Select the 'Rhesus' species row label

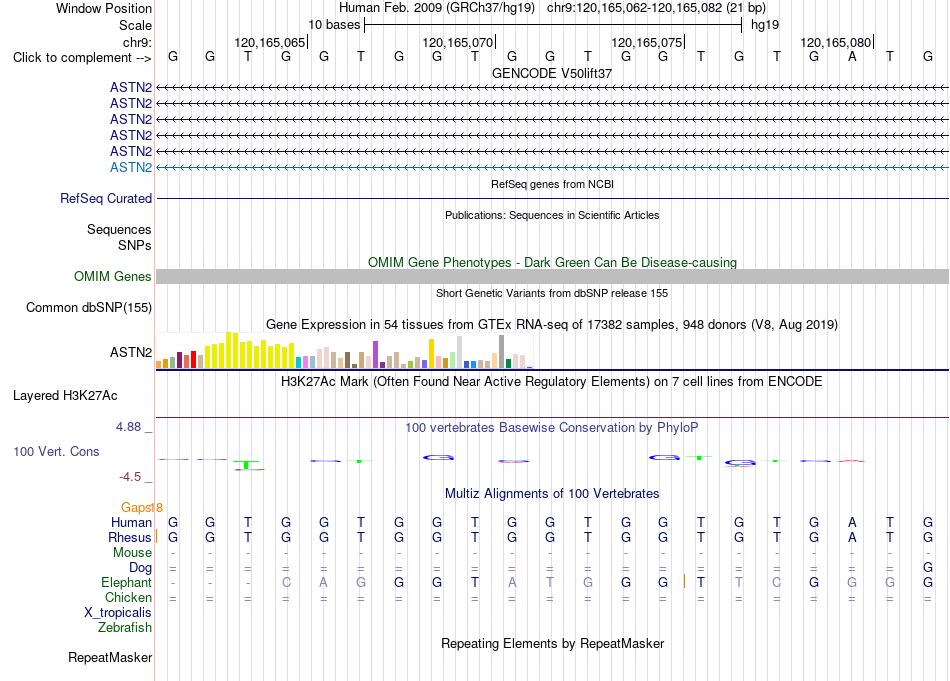(x=130, y=537)
